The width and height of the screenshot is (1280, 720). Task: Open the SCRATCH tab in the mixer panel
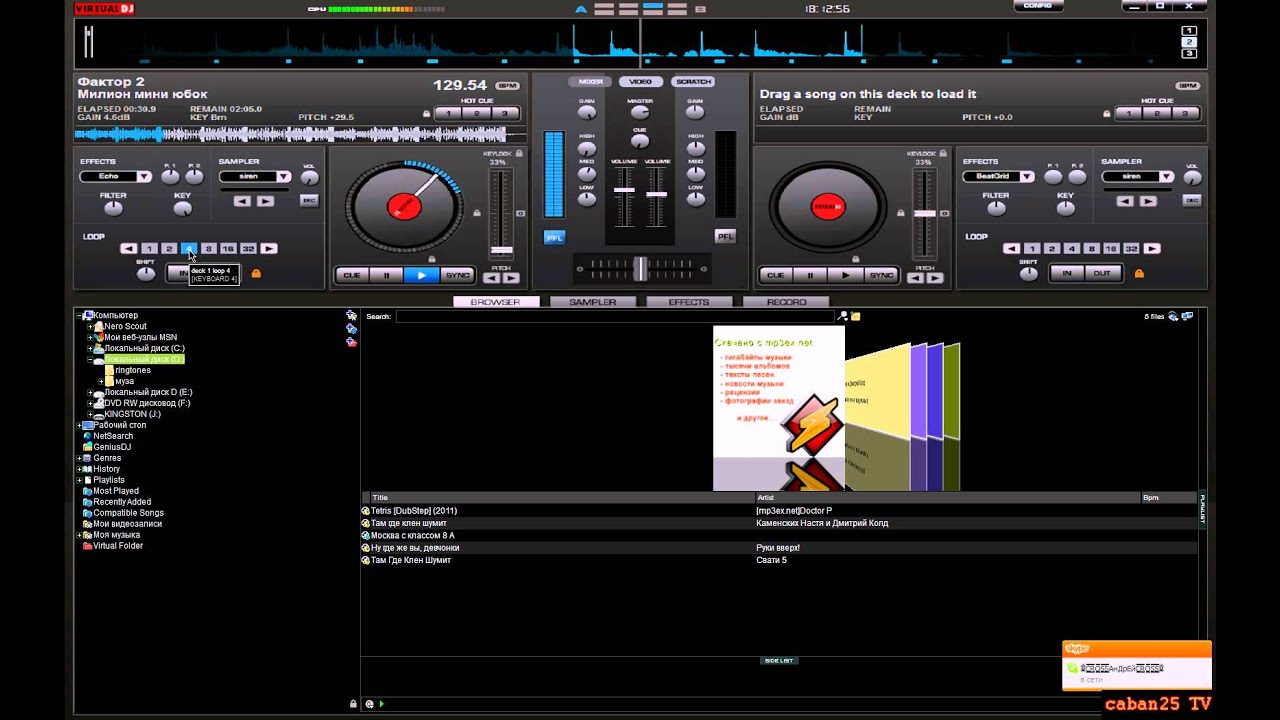pyautogui.click(x=693, y=82)
